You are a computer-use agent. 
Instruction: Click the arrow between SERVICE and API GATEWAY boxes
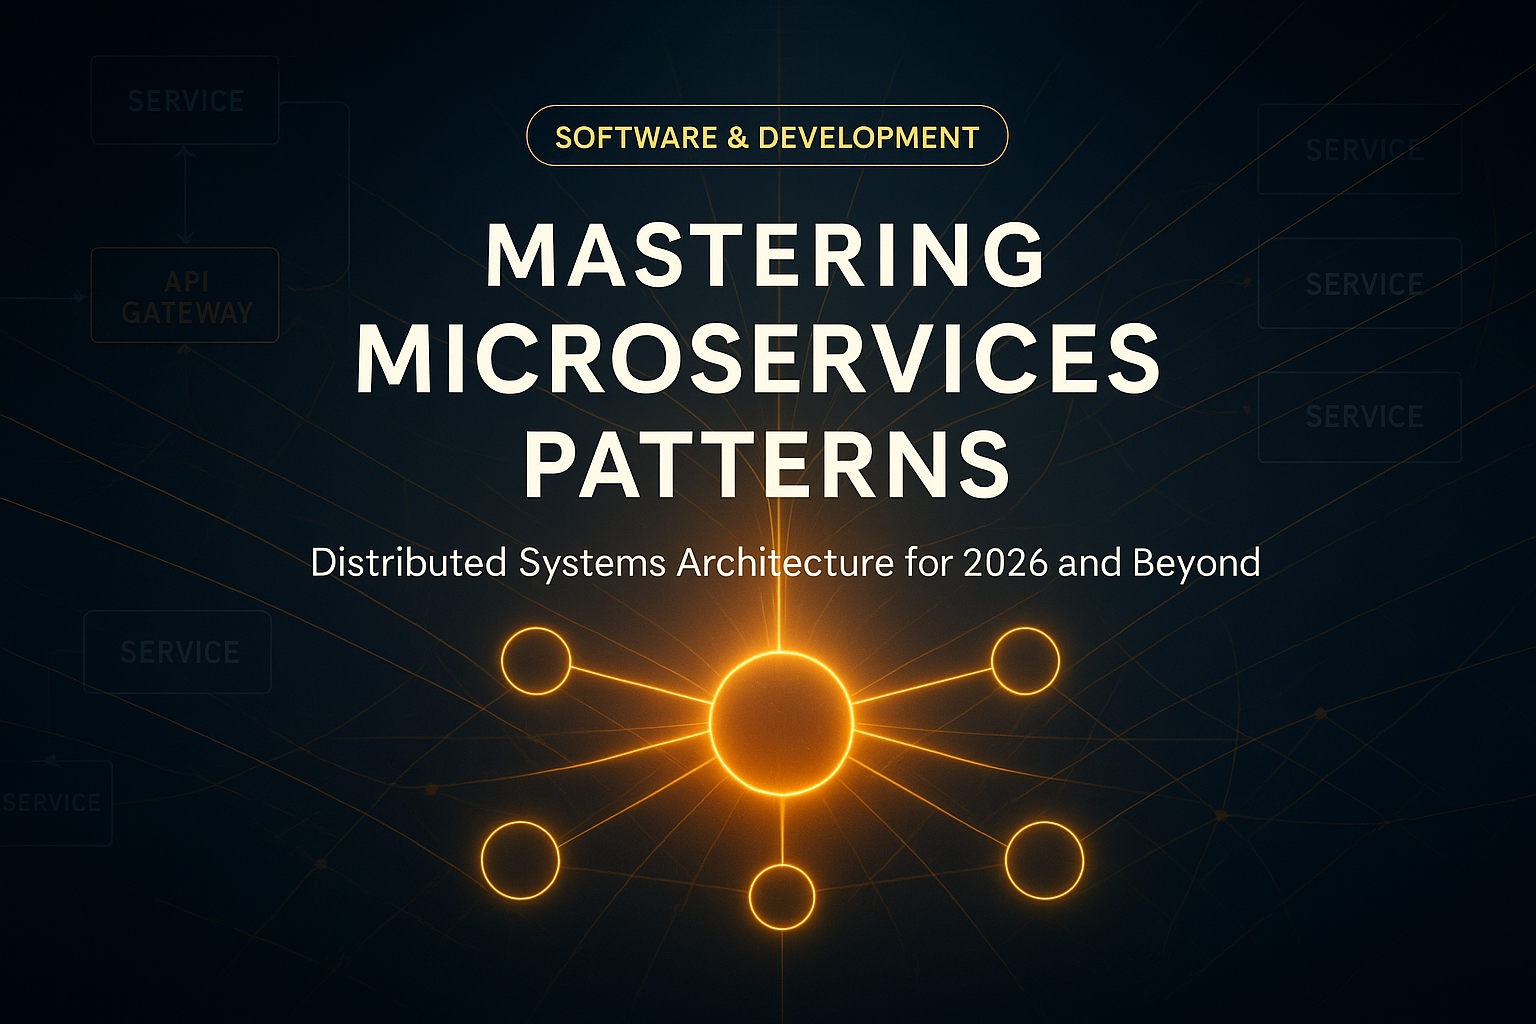click(185, 196)
